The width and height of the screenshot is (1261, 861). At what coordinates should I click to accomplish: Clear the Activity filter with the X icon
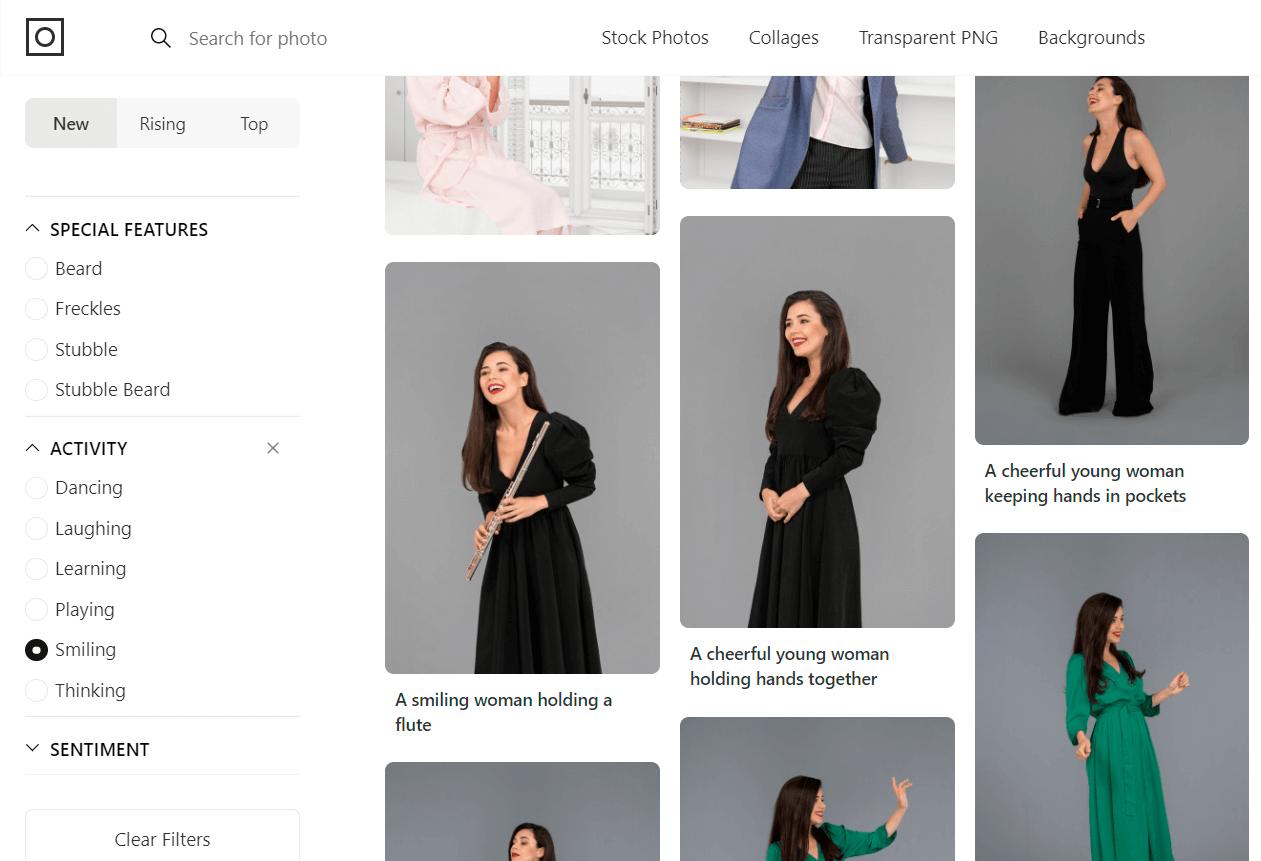click(x=272, y=448)
